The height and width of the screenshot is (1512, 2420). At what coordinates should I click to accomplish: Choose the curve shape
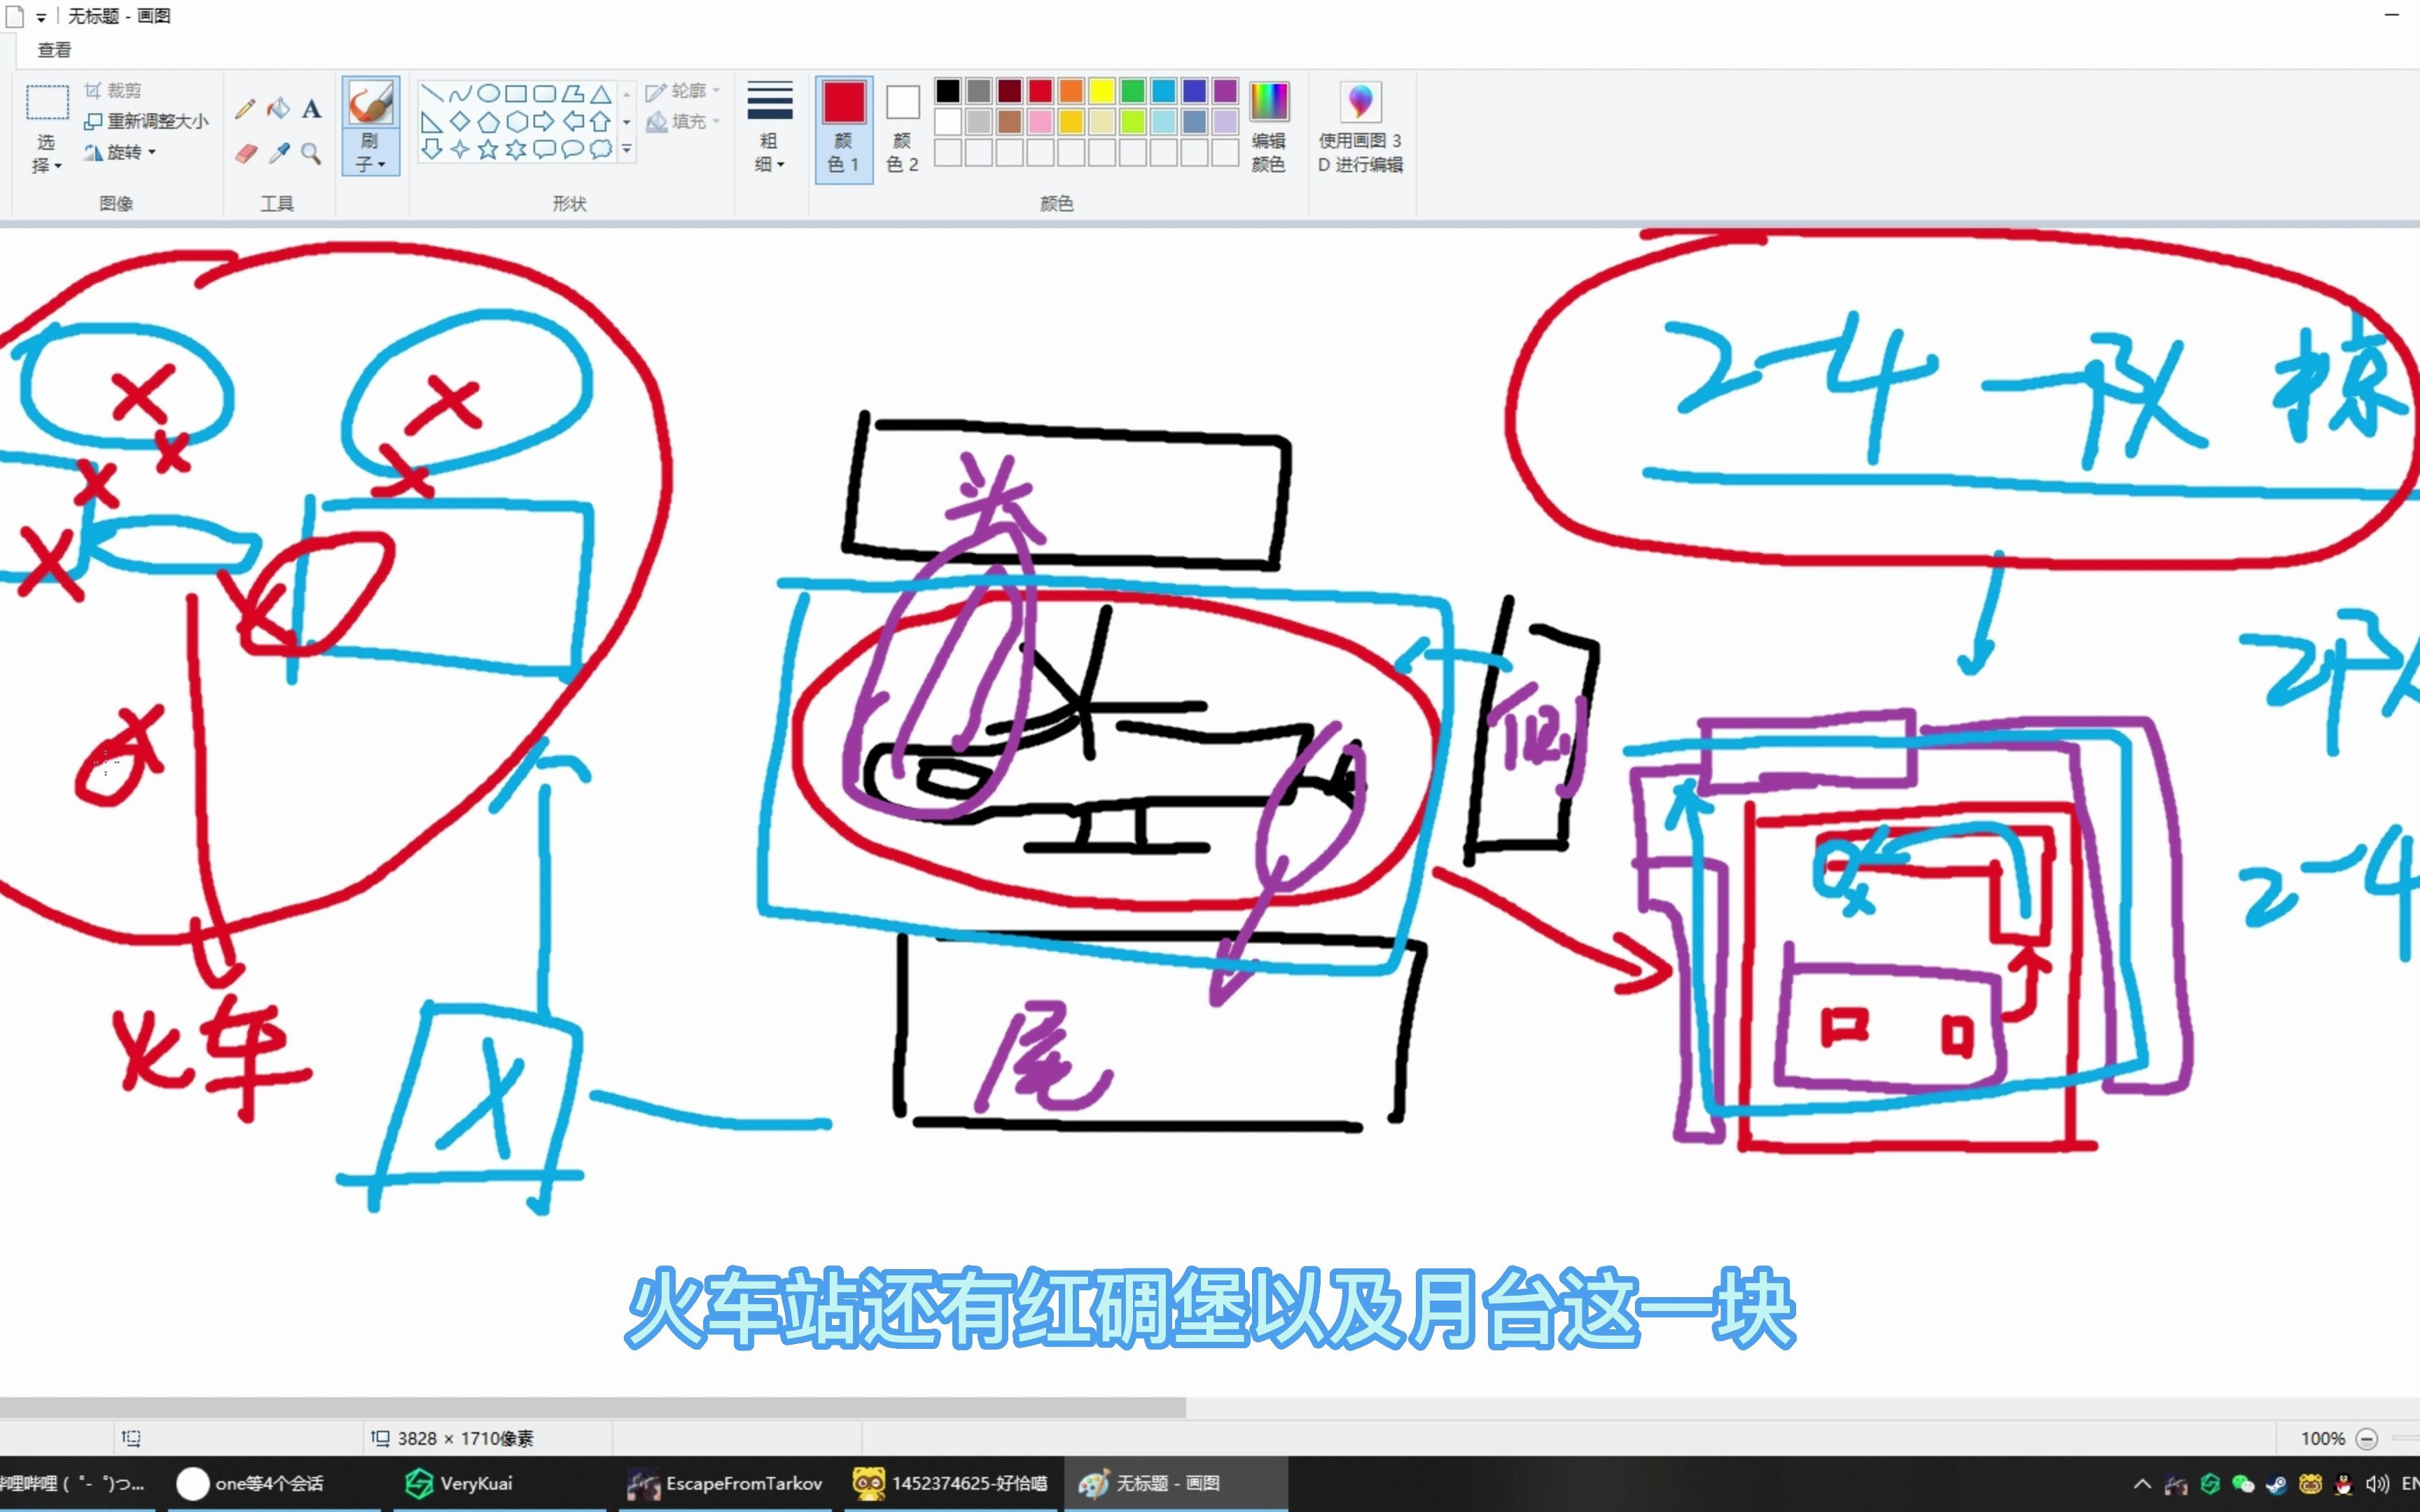[x=460, y=94]
